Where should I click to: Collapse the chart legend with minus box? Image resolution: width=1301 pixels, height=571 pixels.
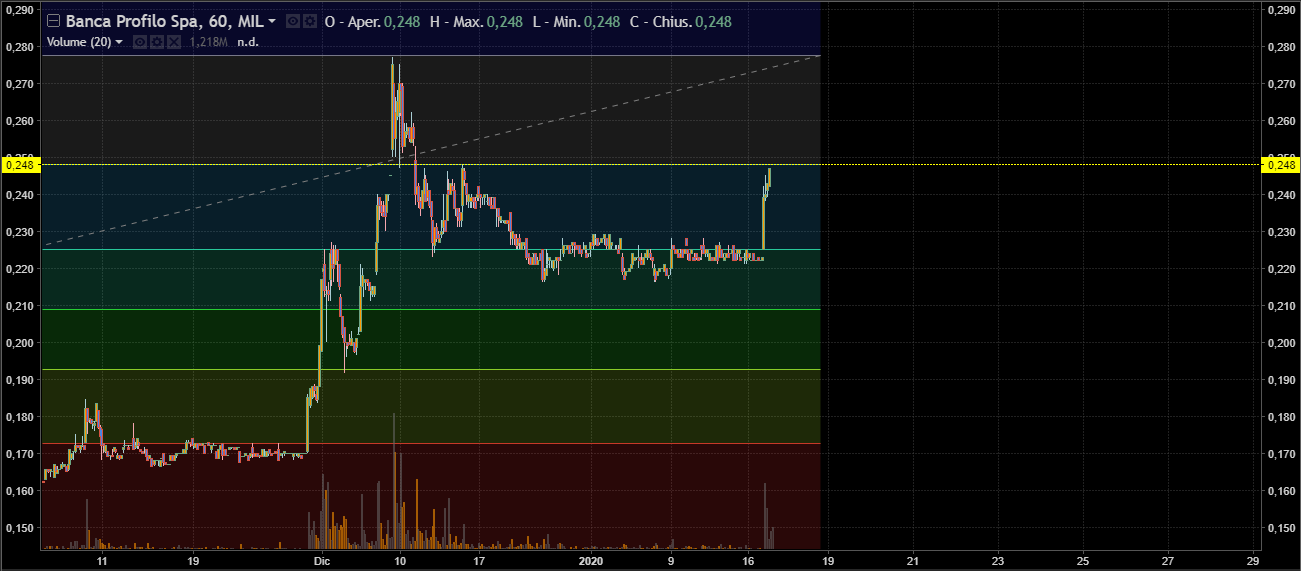(54, 21)
